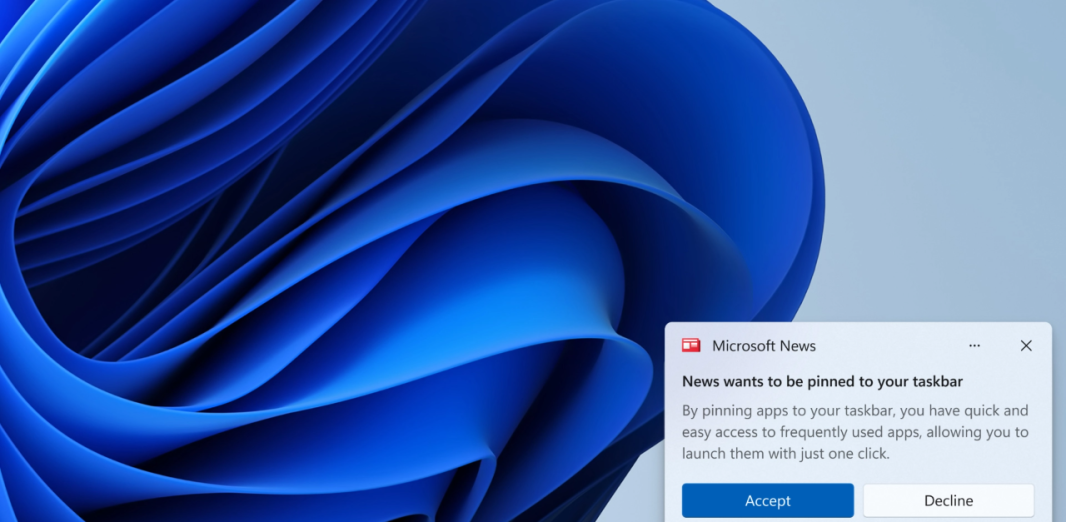Click the notification text starting "By pinning apps"
1066x522 pixels.
pyautogui.click(x=855, y=432)
